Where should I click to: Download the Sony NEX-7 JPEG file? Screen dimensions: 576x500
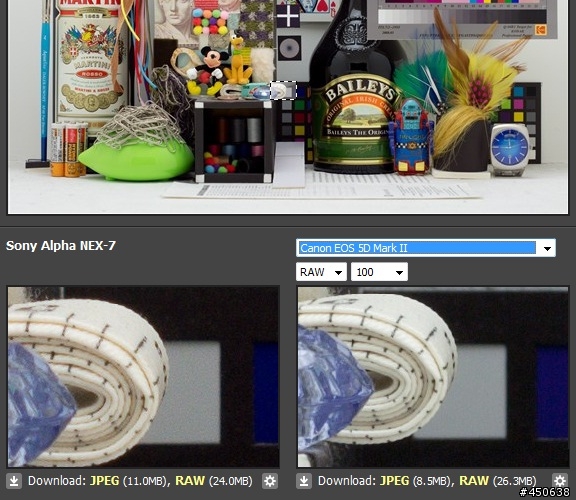pos(104,481)
